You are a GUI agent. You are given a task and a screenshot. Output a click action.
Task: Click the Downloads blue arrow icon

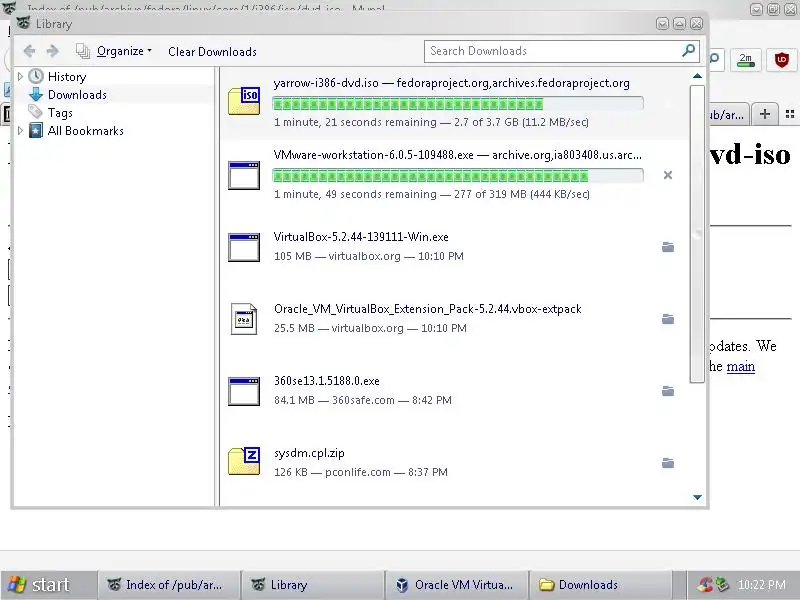pyautogui.click(x=36, y=94)
